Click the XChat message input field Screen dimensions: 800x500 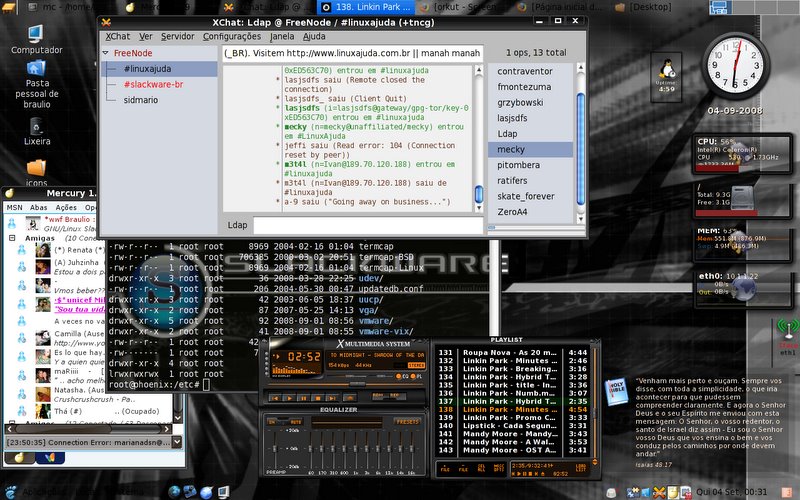[x=368, y=225]
